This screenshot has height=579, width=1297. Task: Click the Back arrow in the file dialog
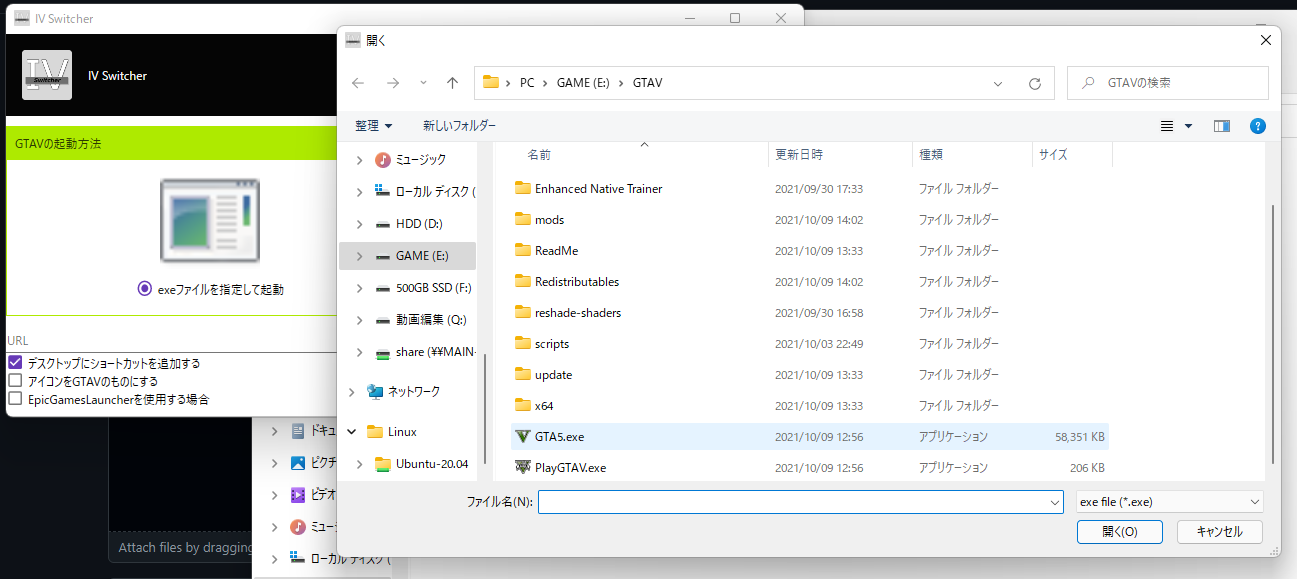[x=358, y=83]
